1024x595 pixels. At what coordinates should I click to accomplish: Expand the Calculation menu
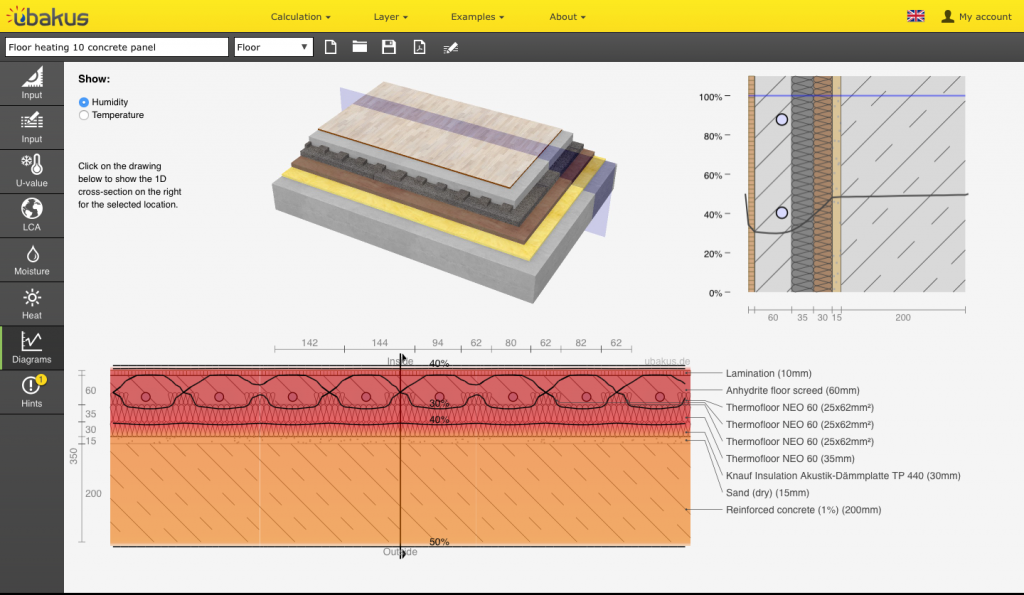coord(300,17)
